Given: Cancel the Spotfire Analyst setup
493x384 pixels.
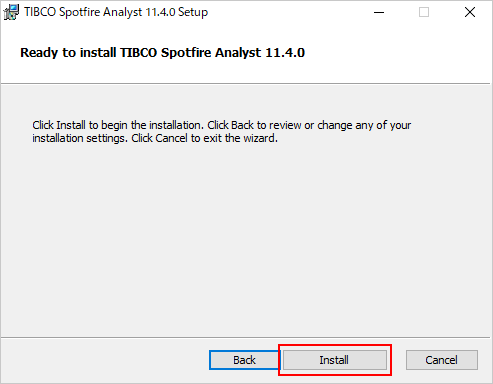Looking at the screenshot, I should pos(442,360).
